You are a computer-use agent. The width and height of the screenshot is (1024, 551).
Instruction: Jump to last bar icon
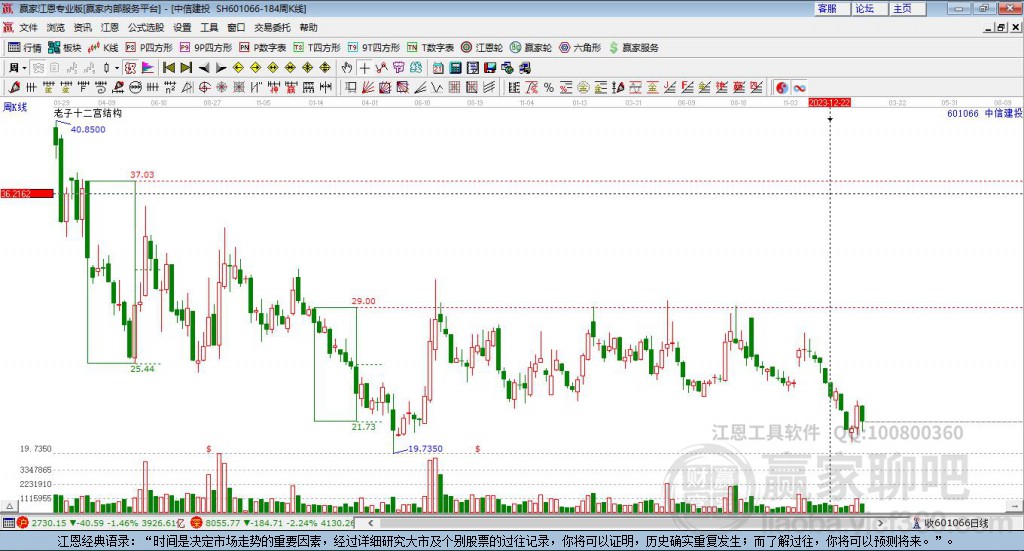186,68
